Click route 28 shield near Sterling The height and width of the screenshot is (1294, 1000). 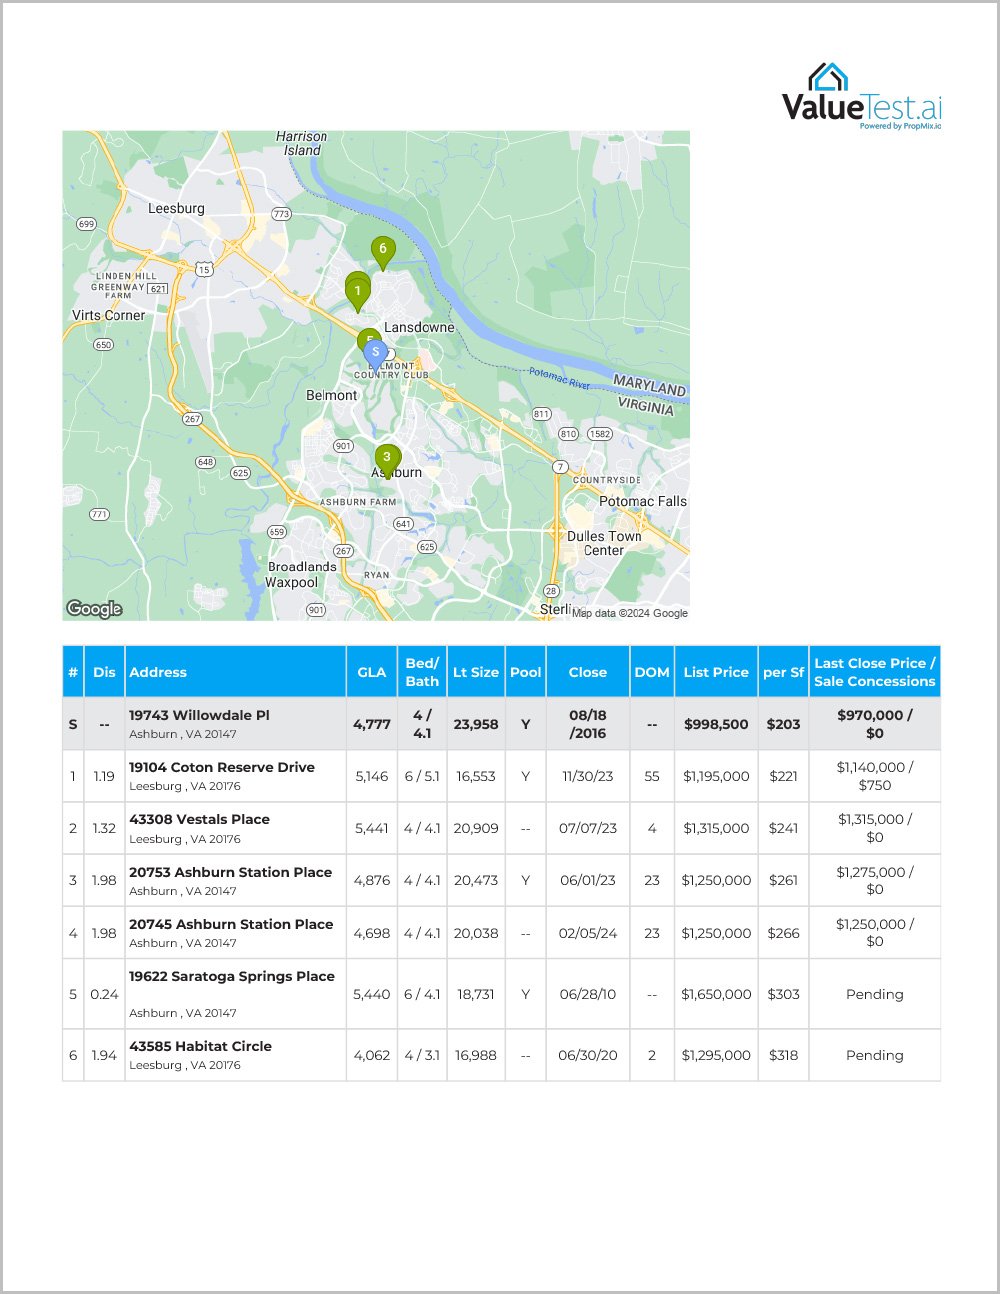[x=552, y=591]
